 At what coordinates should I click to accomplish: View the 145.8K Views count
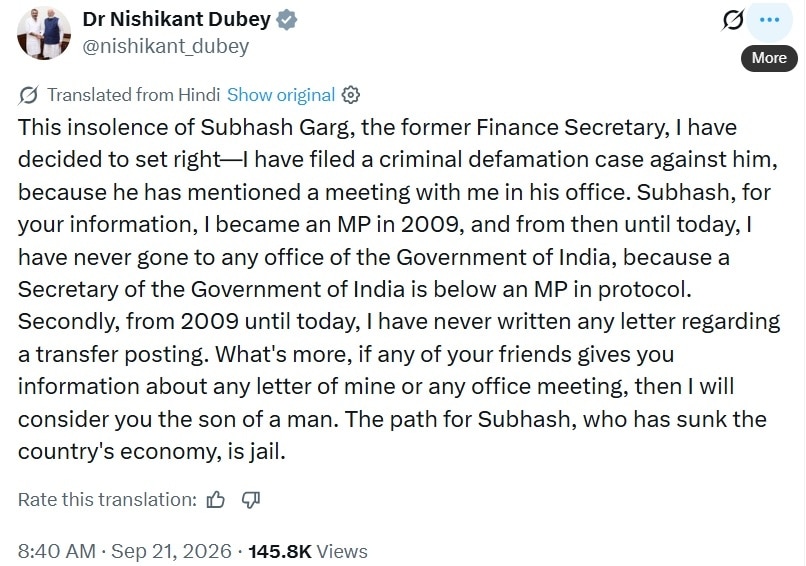[308, 551]
